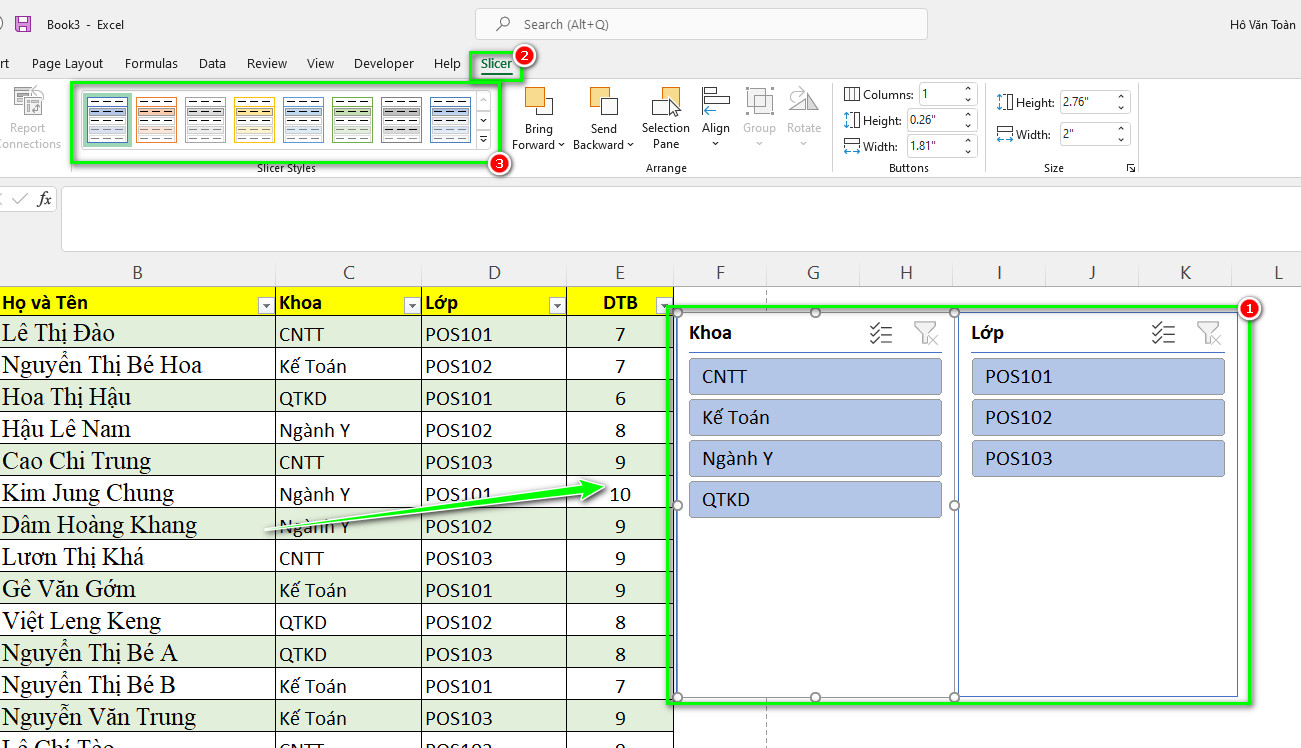
Task: Click the Bring Forward icon
Action: coord(538,102)
